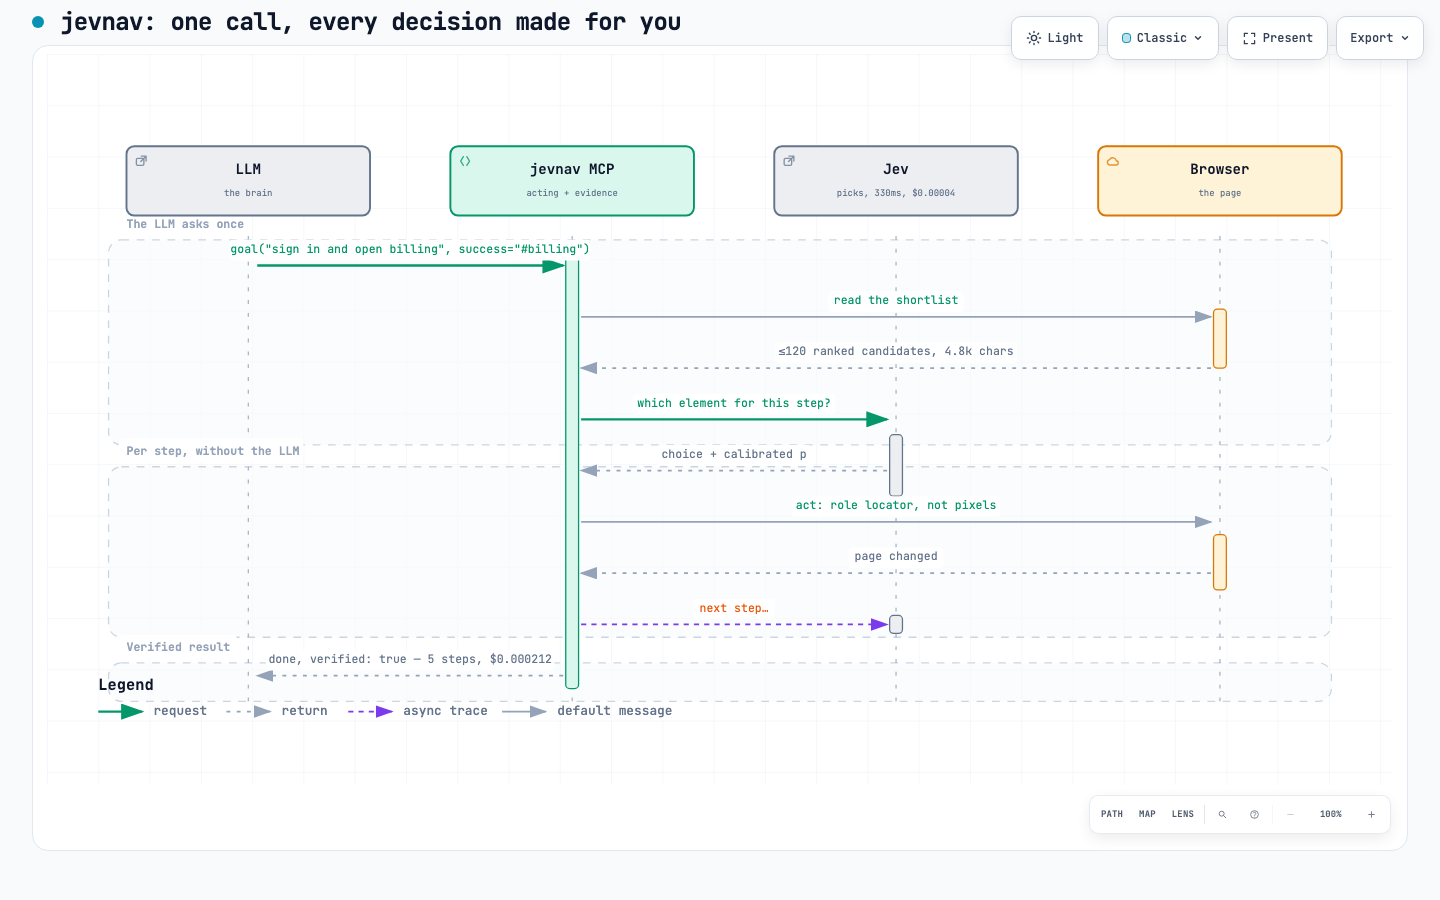Click the upper orange Browser activation bar
1440x900 pixels.
1220,339
